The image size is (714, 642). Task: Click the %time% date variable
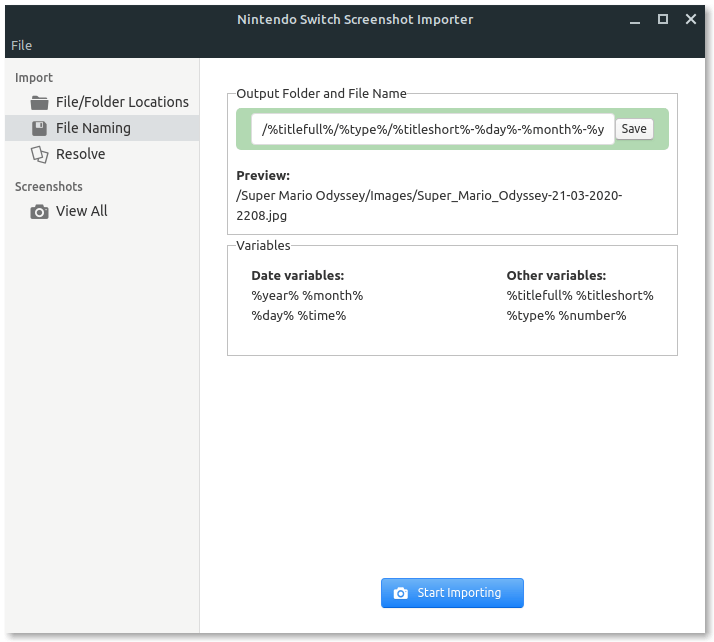pos(321,315)
